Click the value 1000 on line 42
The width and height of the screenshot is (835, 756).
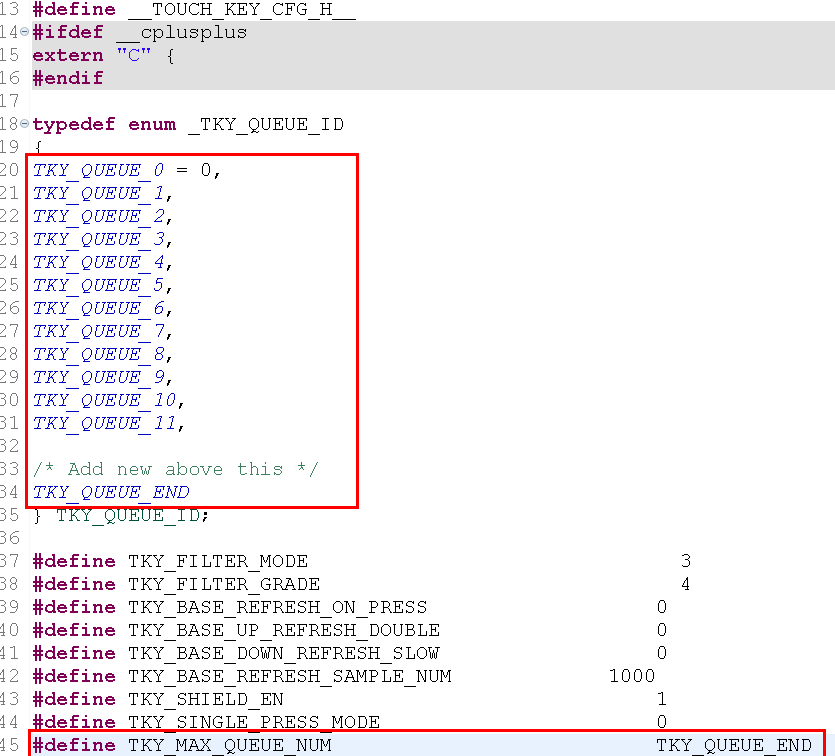point(632,676)
